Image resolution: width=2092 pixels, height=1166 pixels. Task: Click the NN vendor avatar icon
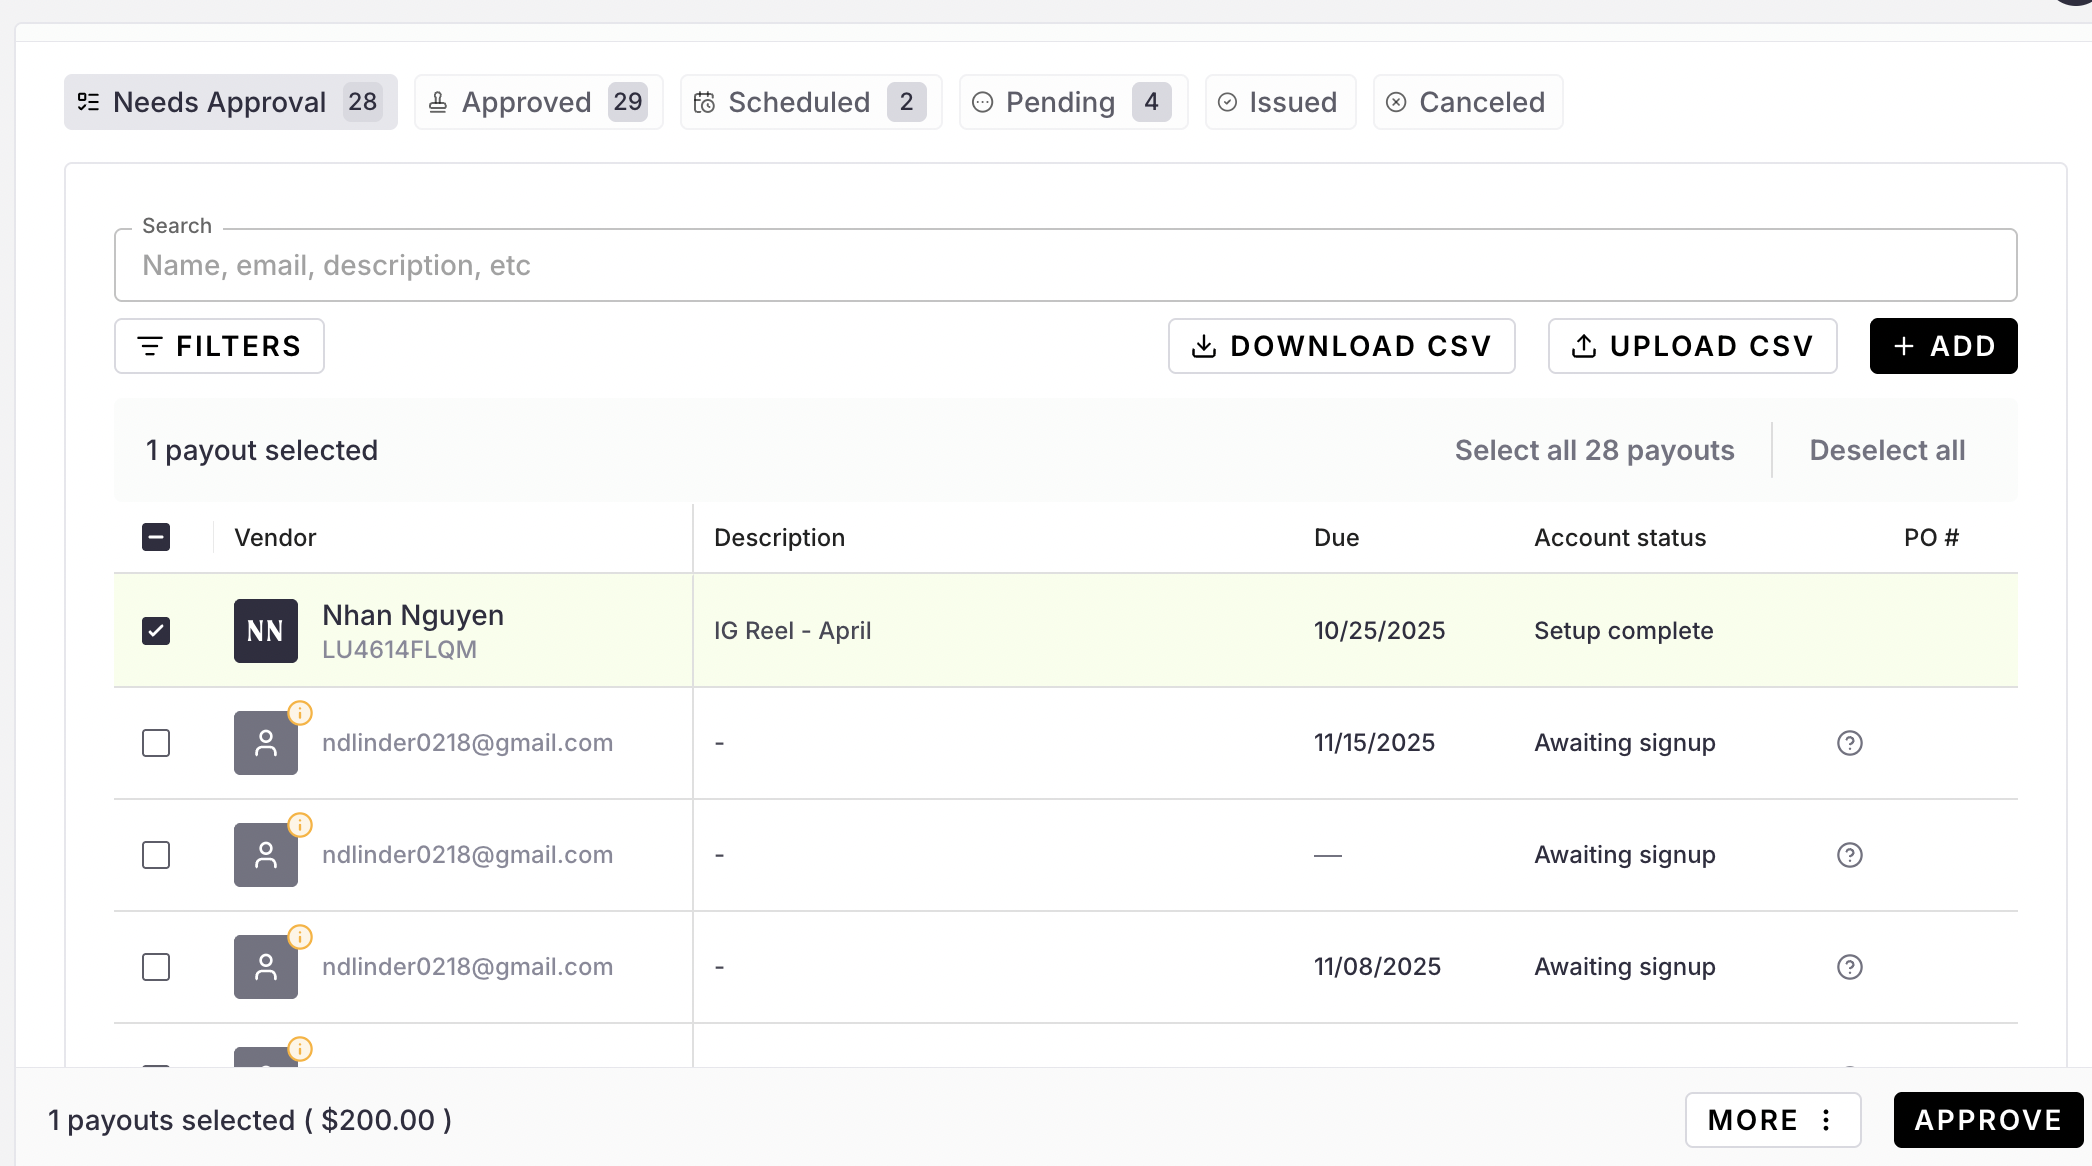[265, 631]
